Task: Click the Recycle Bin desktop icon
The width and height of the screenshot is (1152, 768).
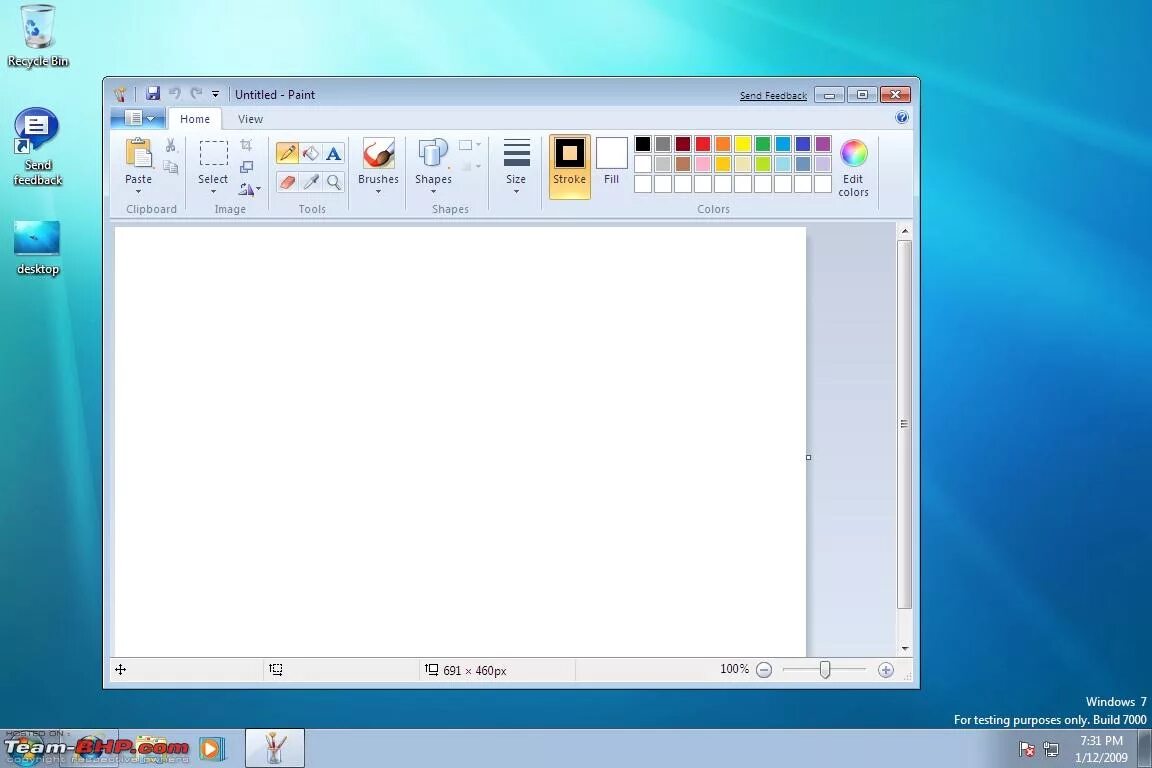Action: coord(37,35)
